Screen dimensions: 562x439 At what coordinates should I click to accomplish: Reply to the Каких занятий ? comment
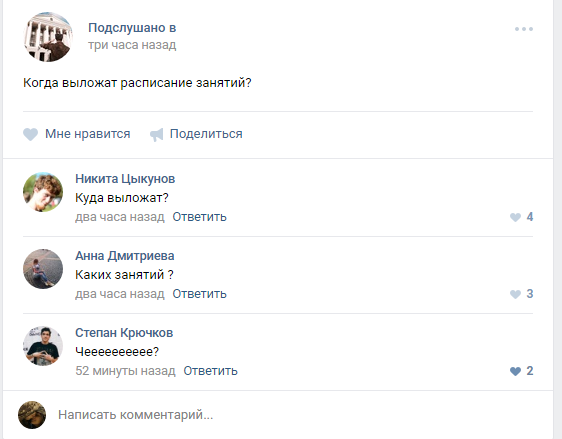point(200,294)
